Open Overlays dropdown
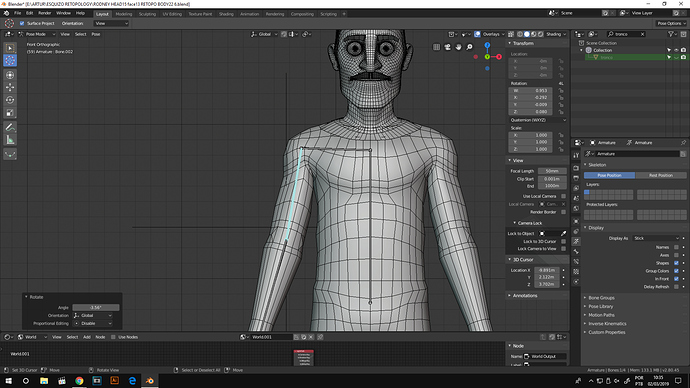The height and width of the screenshot is (388, 690). pyautogui.click(x=493, y=34)
